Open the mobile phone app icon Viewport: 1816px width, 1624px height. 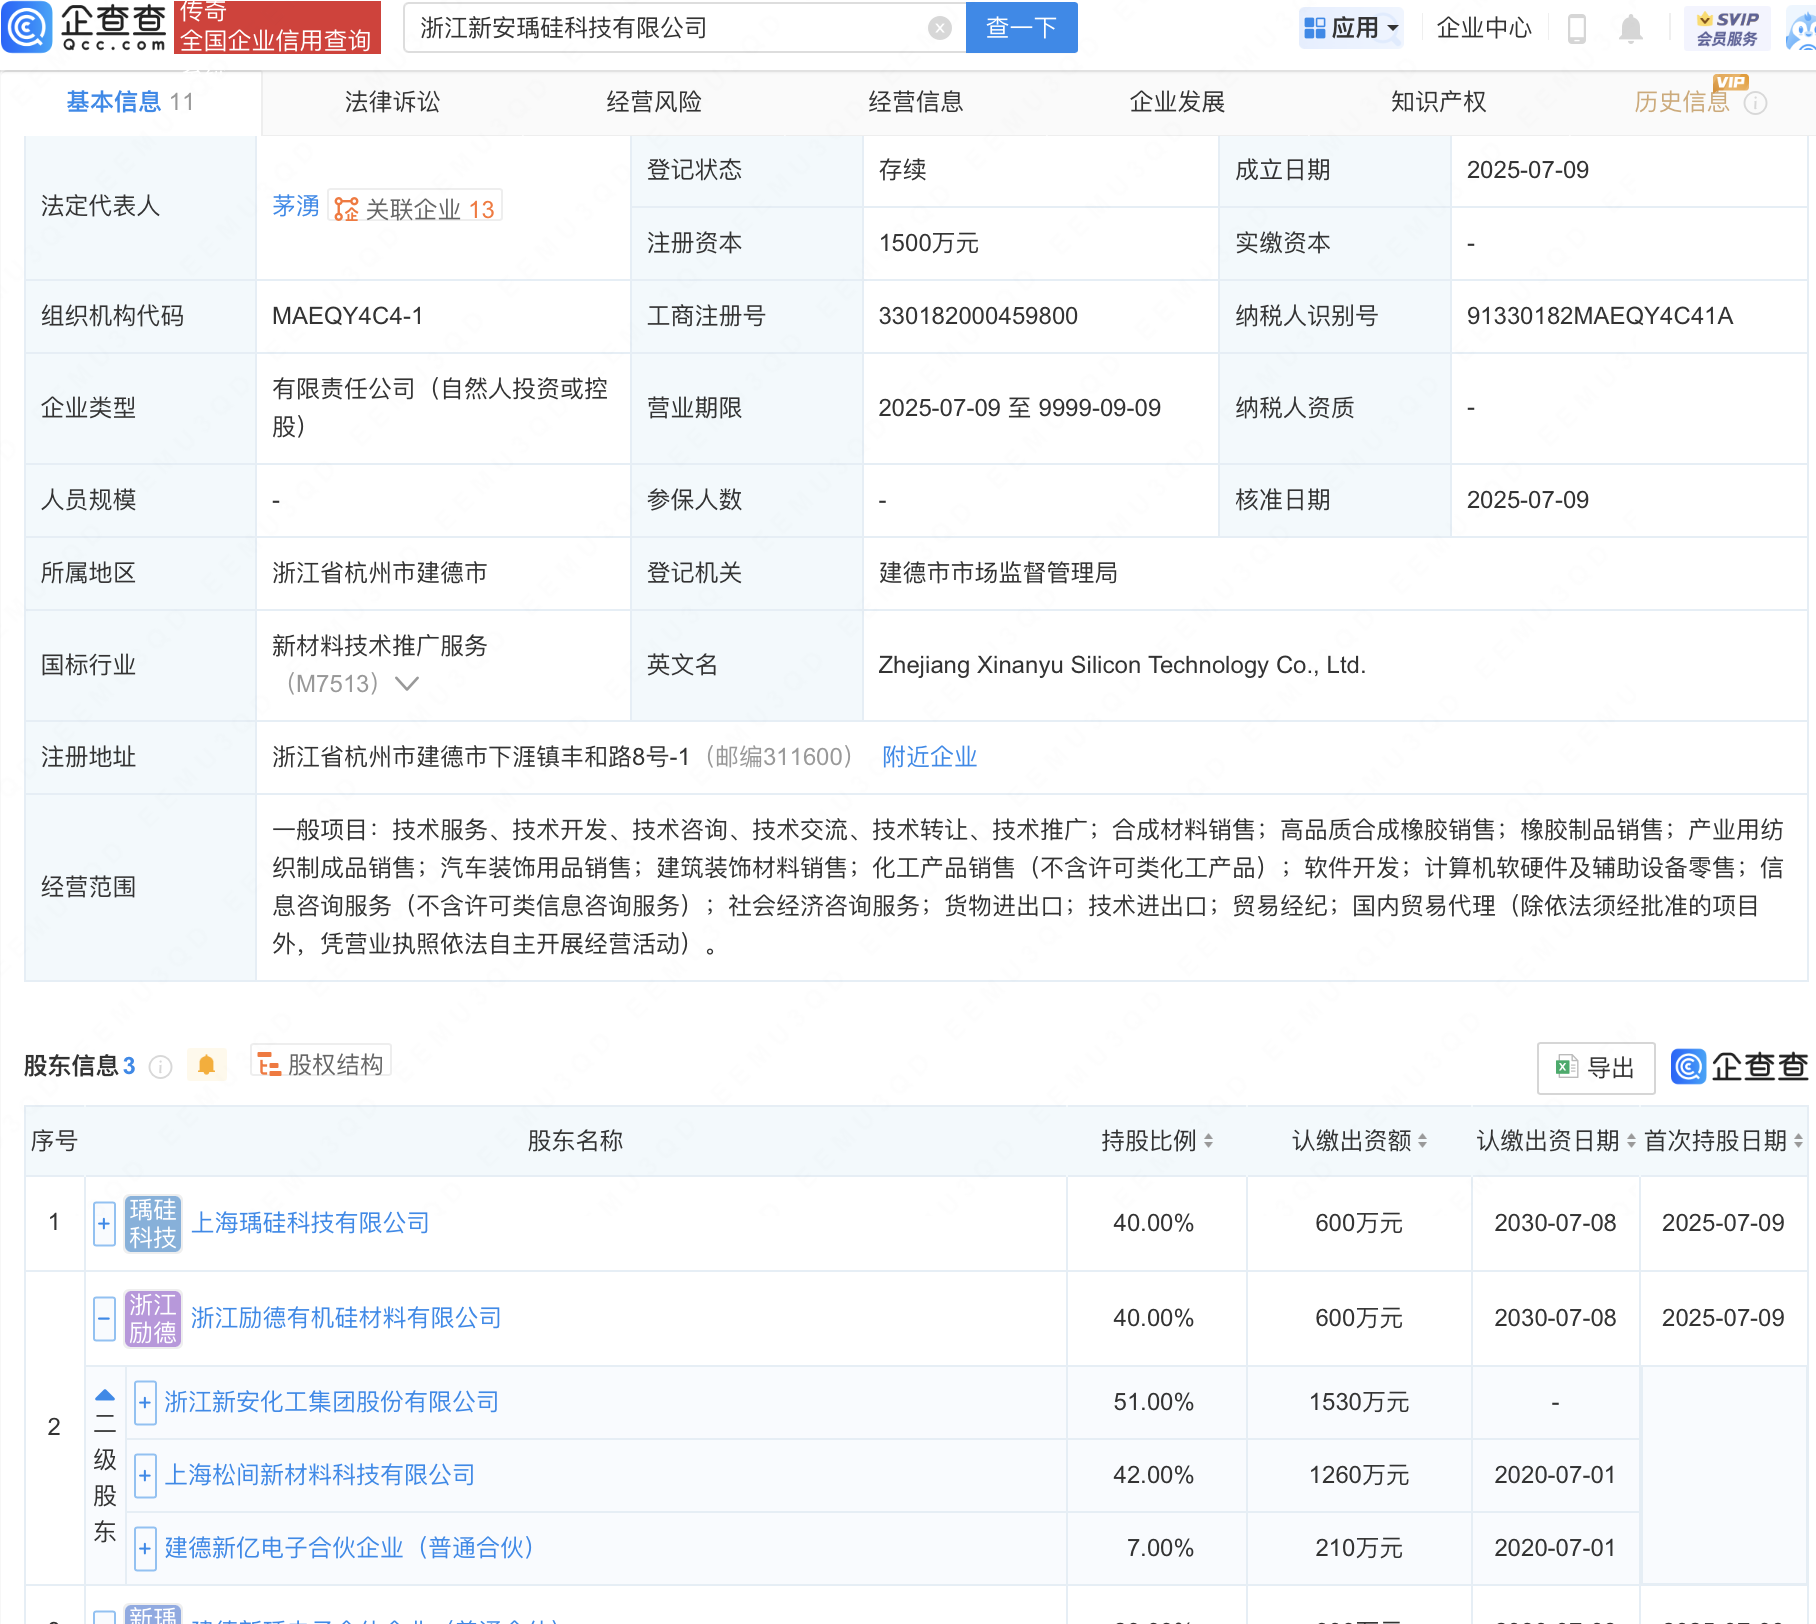tap(1577, 28)
